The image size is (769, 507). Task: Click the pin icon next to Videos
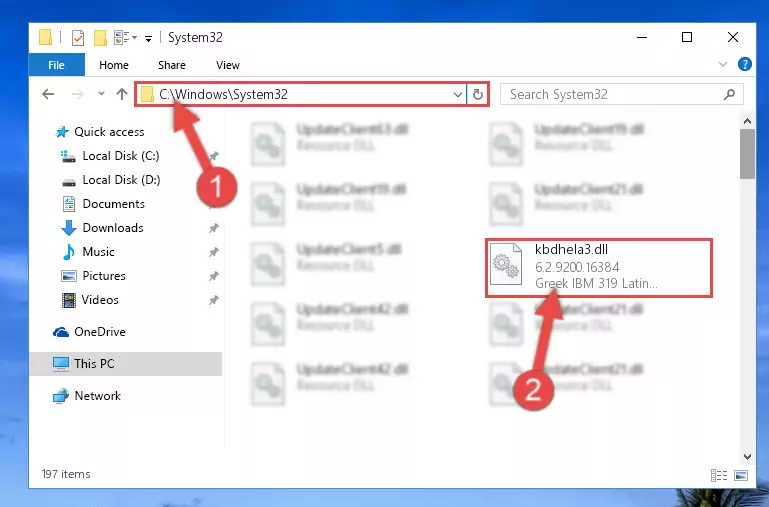pos(213,300)
